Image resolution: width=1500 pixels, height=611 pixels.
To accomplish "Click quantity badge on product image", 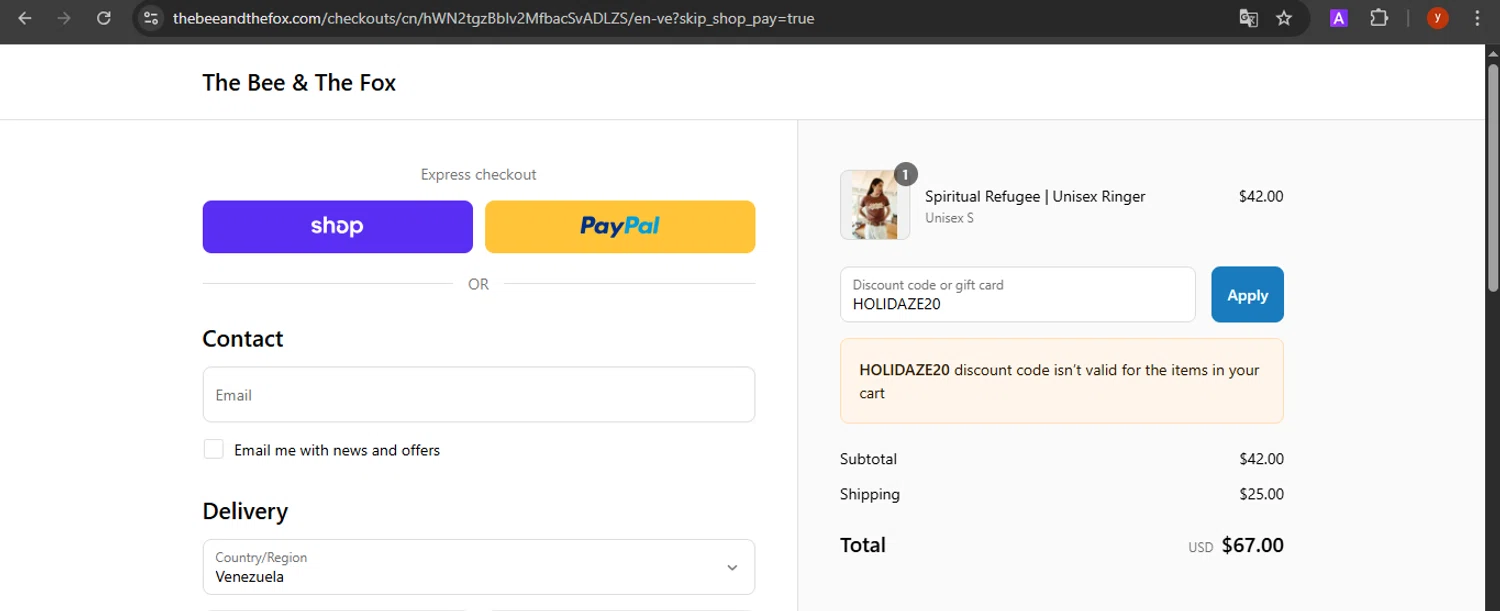I will (x=905, y=175).
